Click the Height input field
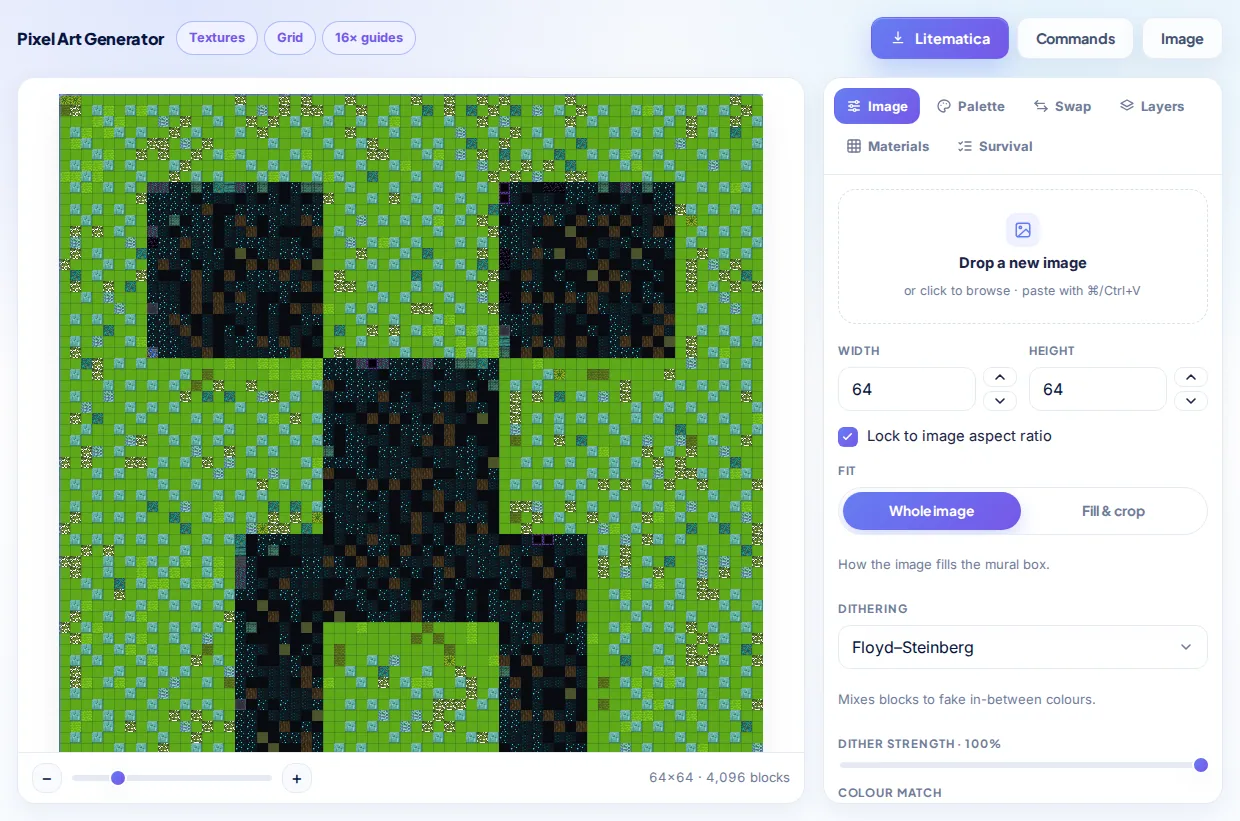The width and height of the screenshot is (1240, 821). tap(1097, 389)
